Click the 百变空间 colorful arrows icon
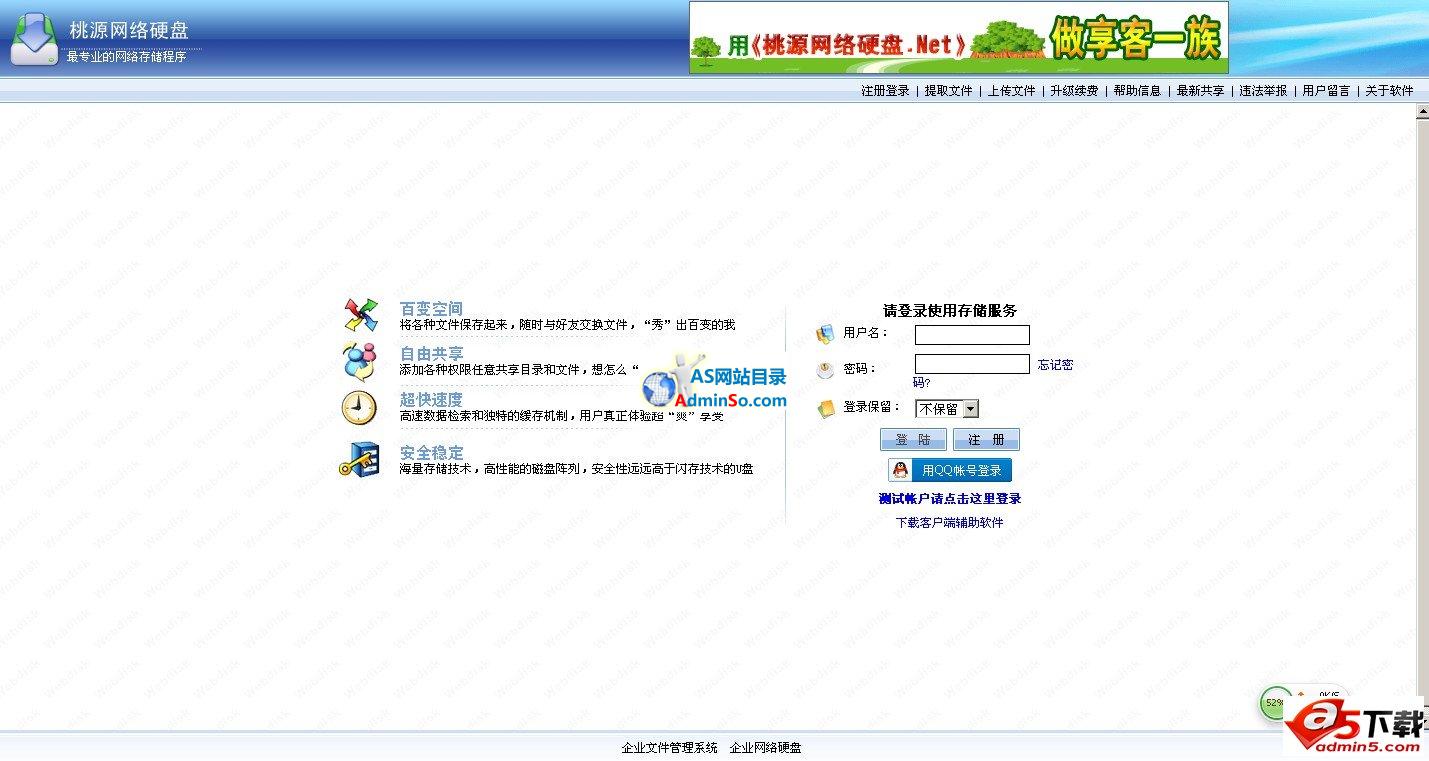The image size is (1429, 761). [x=360, y=315]
